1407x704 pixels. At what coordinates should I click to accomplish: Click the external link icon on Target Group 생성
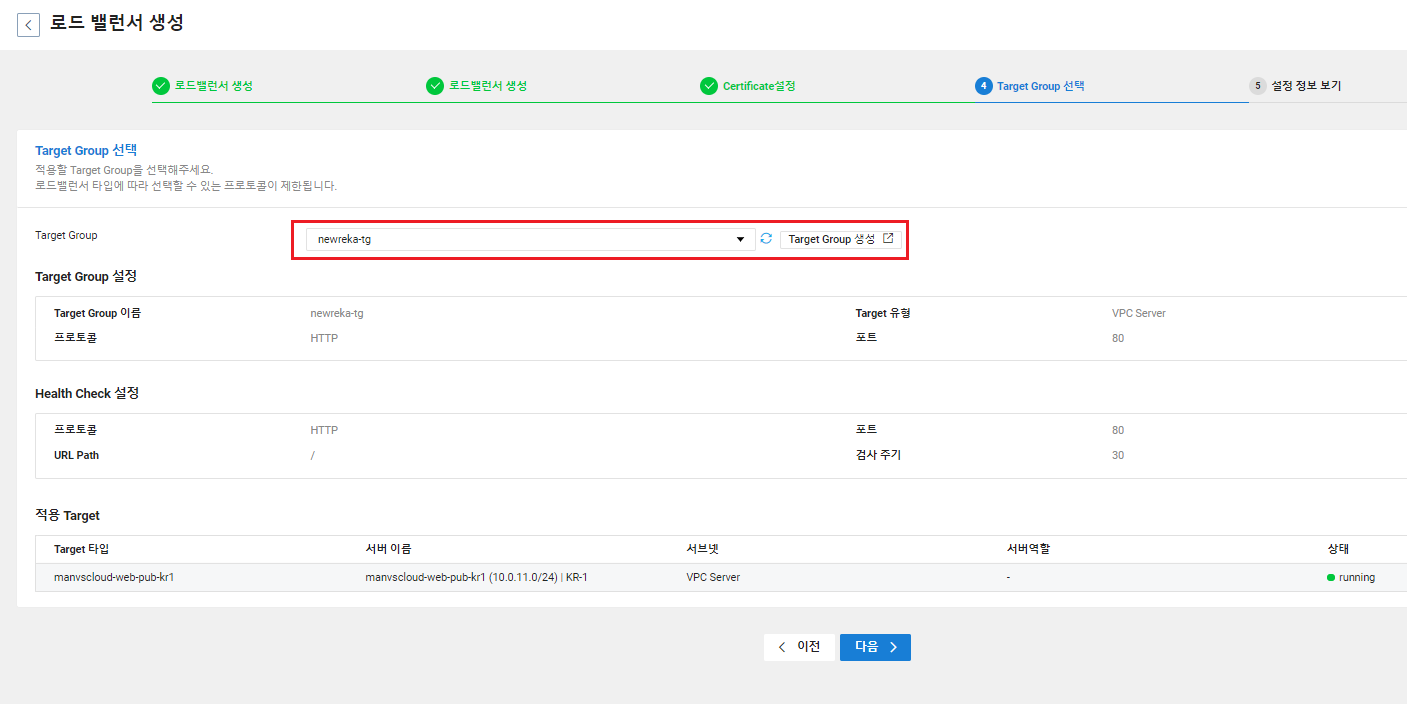[887, 238]
